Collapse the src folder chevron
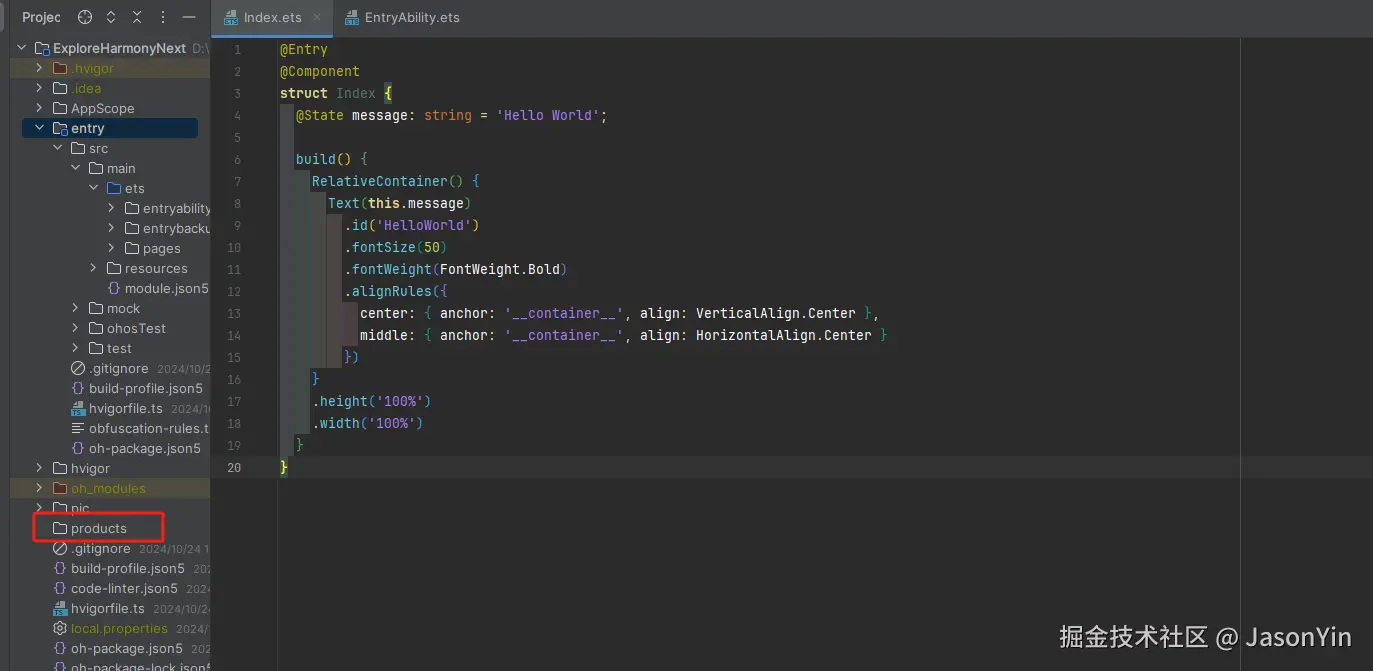 (x=57, y=148)
